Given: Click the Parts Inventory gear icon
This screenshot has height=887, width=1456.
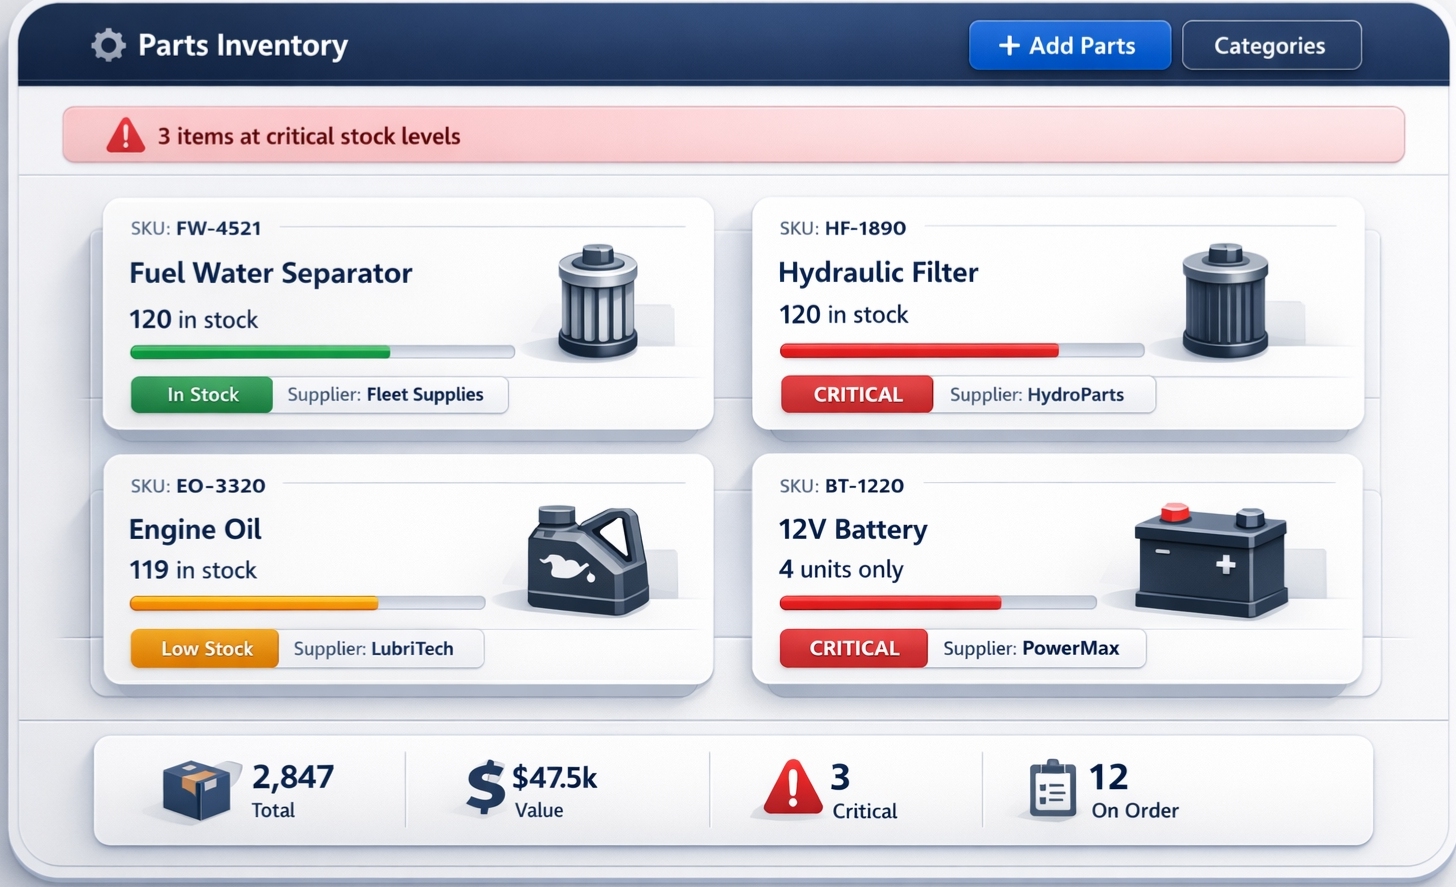Looking at the screenshot, I should tap(108, 44).
